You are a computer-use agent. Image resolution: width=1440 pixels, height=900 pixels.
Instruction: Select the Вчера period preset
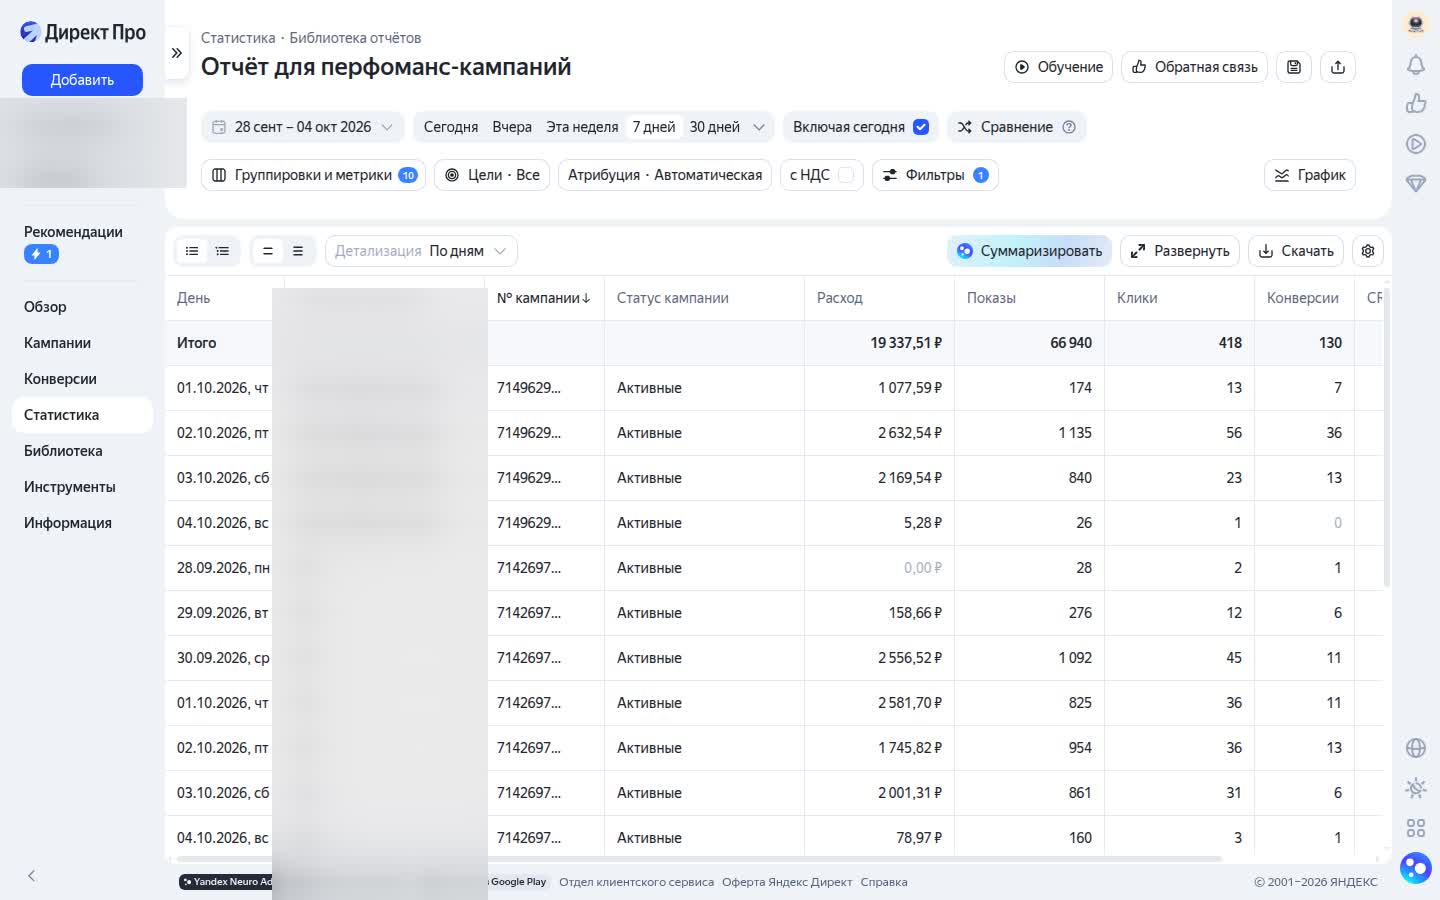point(512,127)
